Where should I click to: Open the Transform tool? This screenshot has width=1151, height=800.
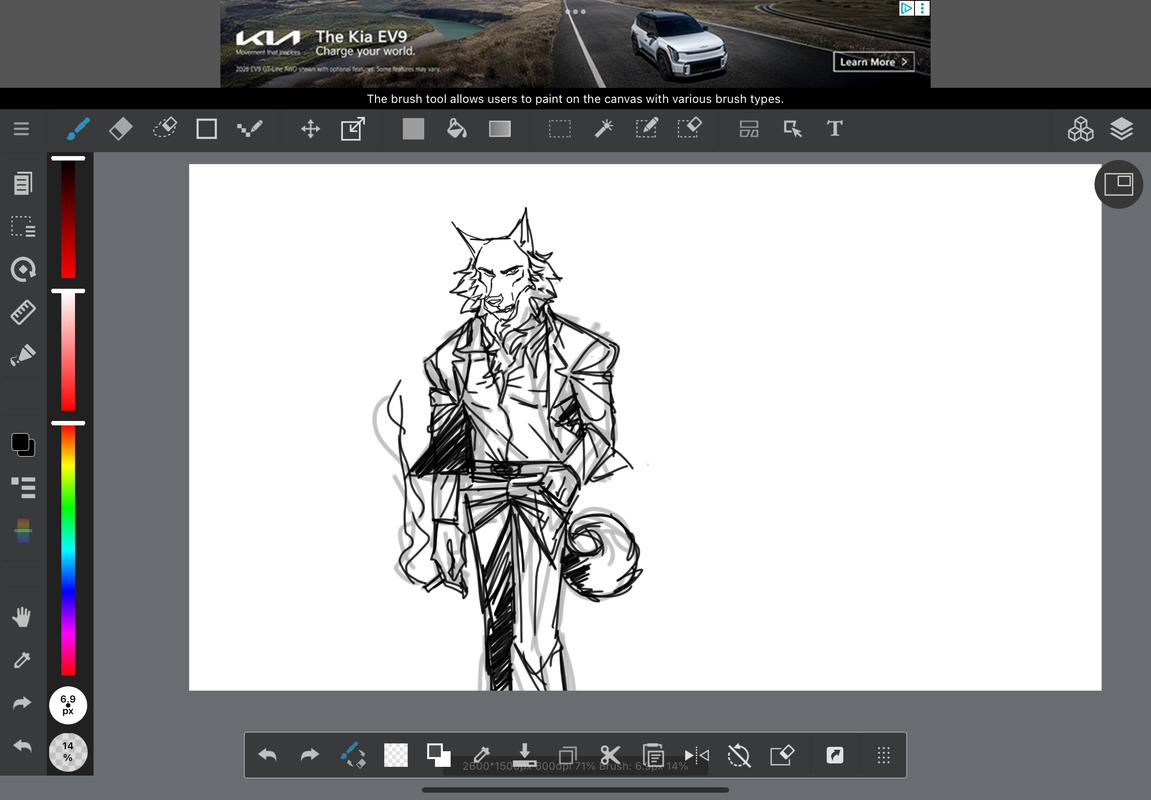[353, 129]
